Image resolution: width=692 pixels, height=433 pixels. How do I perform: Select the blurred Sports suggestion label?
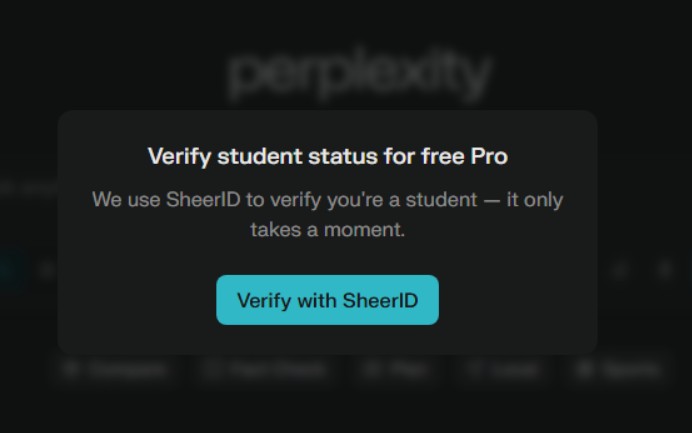[x=630, y=370]
